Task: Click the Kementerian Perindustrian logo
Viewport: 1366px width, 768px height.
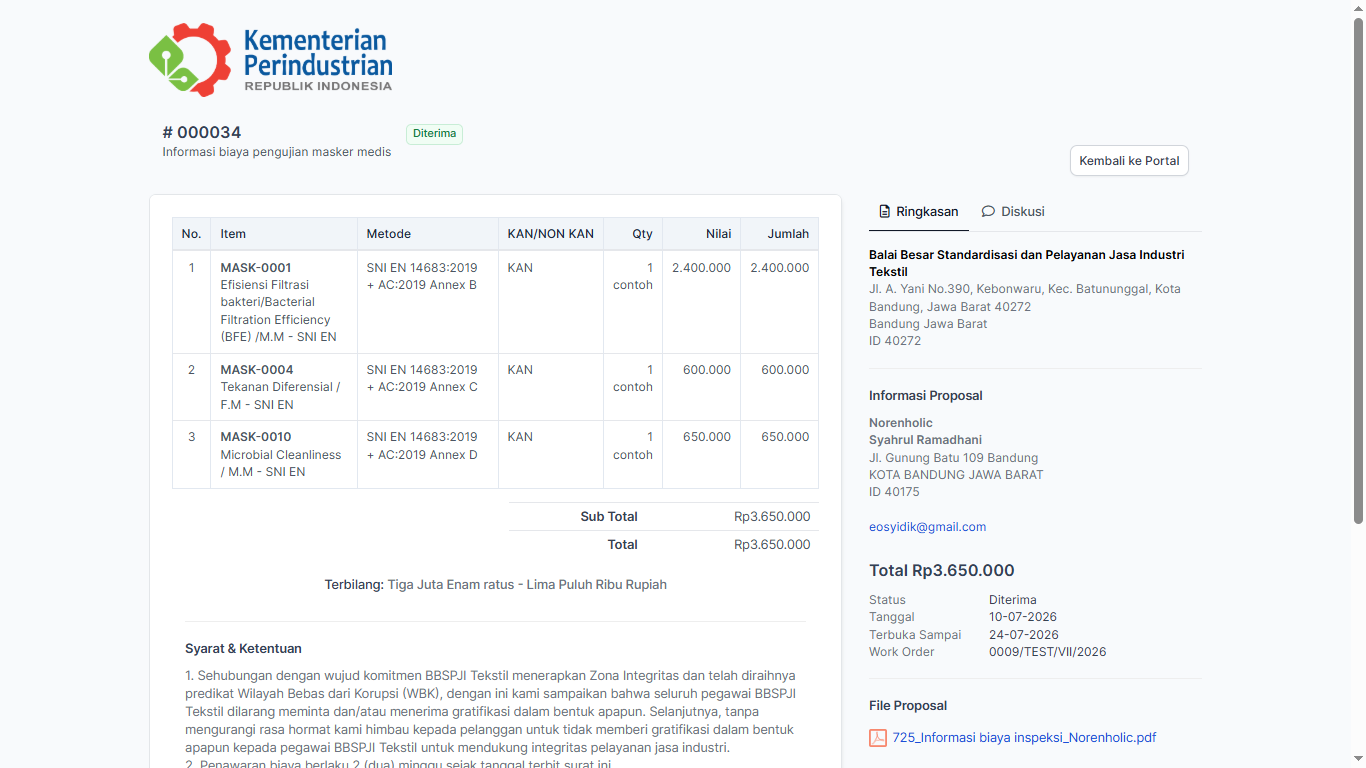Action: click(x=270, y=60)
